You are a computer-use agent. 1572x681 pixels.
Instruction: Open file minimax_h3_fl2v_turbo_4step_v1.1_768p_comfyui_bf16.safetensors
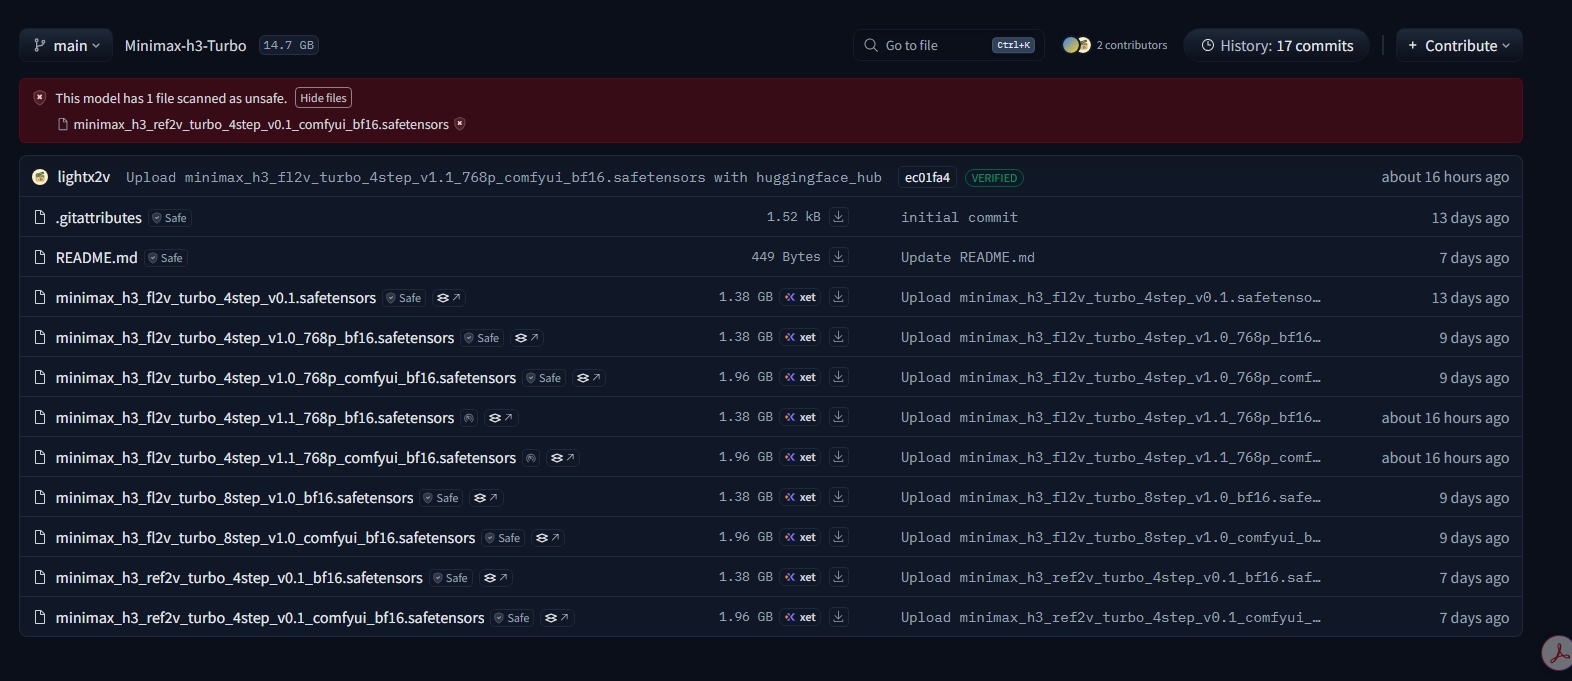coord(286,457)
